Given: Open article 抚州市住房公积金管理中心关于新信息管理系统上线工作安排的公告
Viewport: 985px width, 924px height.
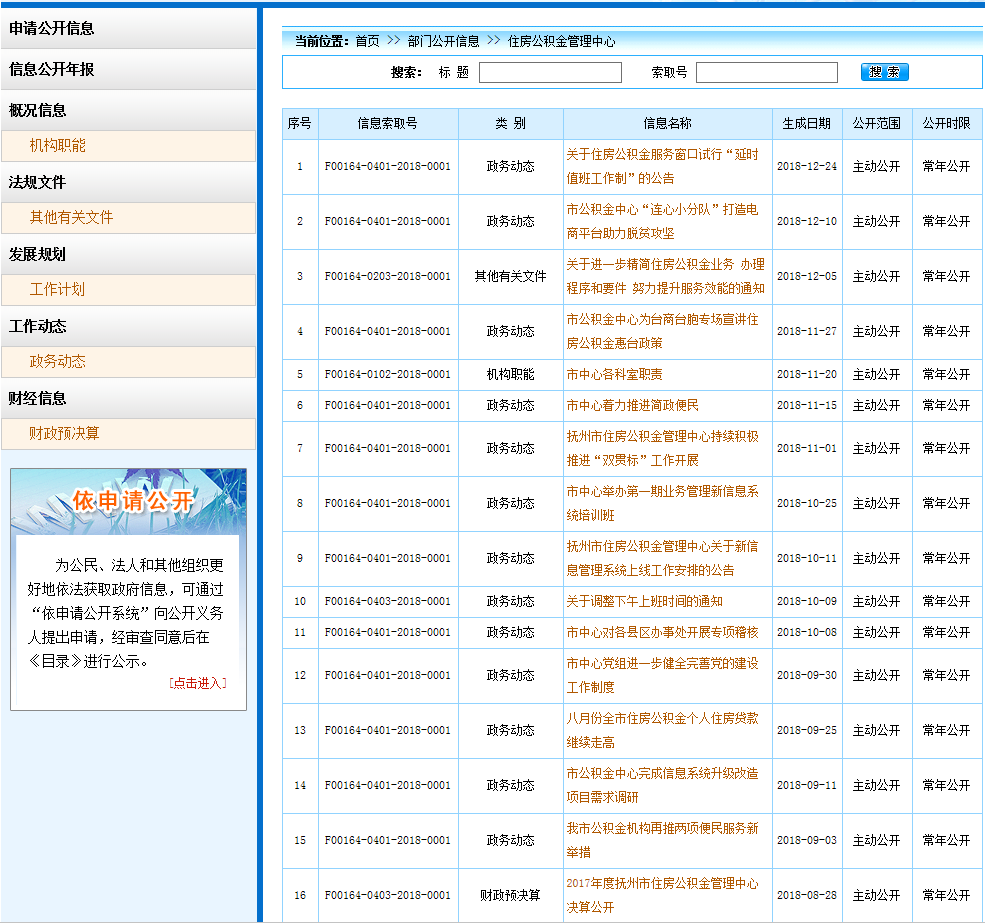Looking at the screenshot, I should pos(662,558).
